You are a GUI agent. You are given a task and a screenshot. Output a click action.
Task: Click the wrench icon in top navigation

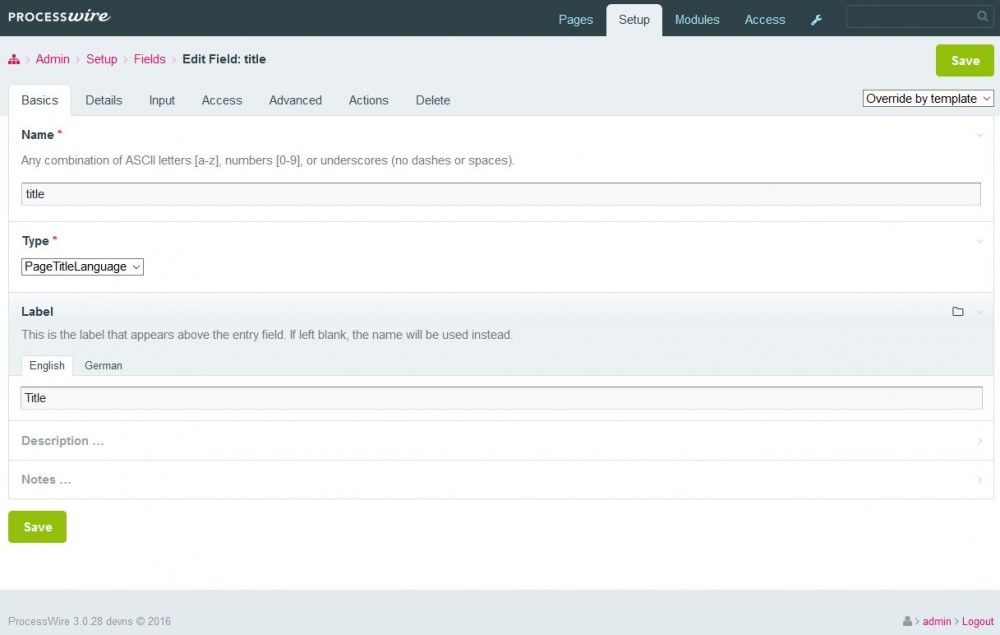[x=816, y=20]
